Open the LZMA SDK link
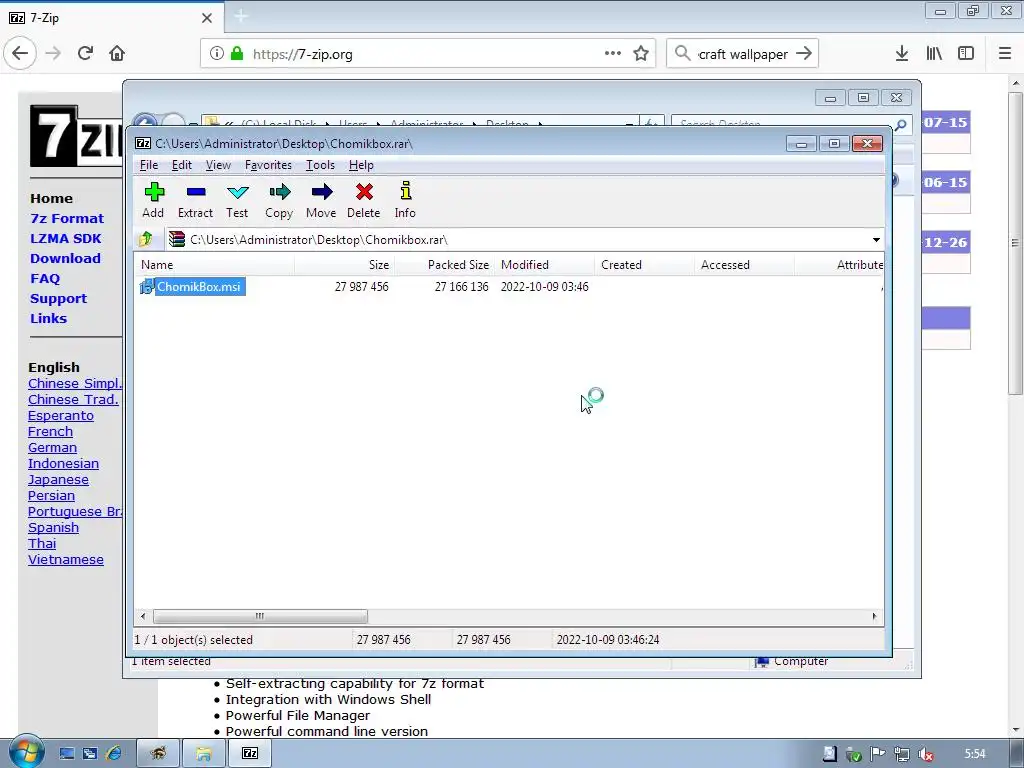Viewport: 1024px width, 768px height. tap(65, 238)
